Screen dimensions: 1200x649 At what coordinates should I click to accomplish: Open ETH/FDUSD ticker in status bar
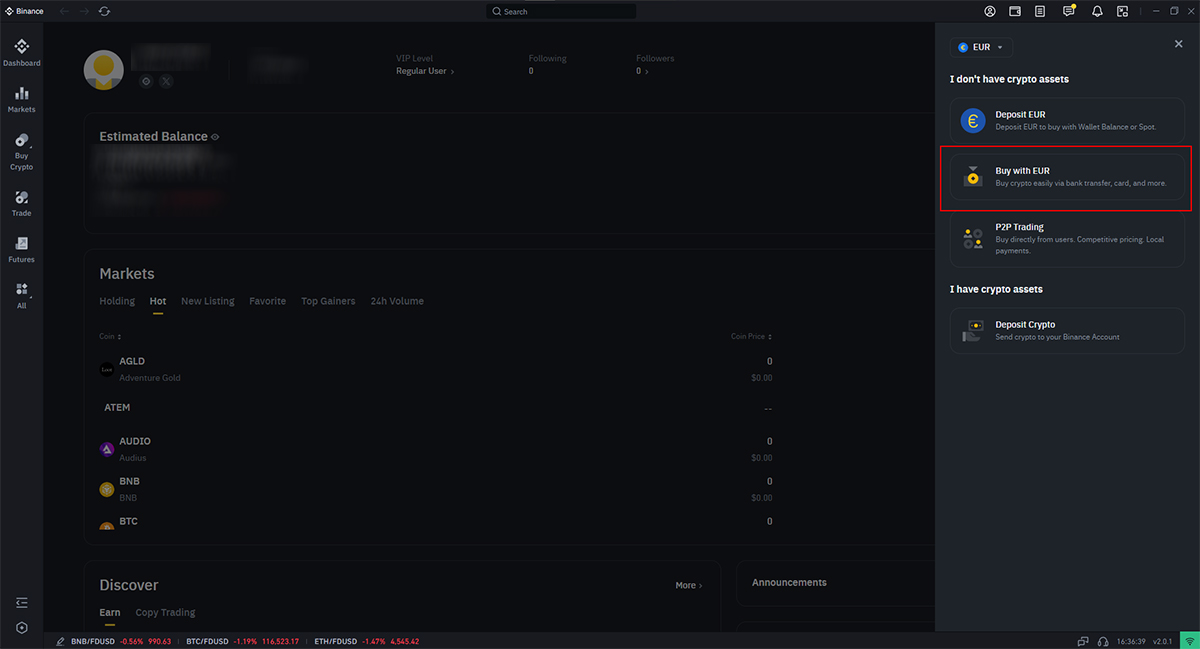(x=366, y=641)
